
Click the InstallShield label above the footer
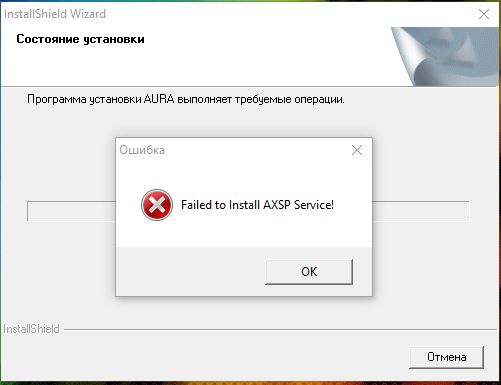[x=31, y=329]
